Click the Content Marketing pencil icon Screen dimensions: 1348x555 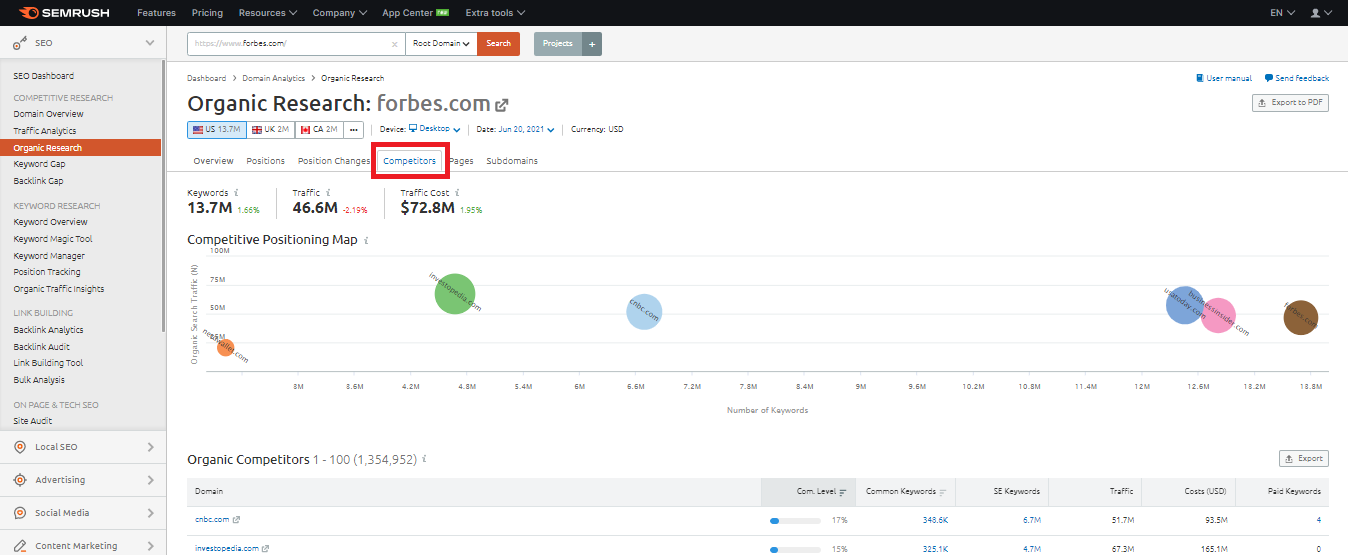(x=20, y=546)
